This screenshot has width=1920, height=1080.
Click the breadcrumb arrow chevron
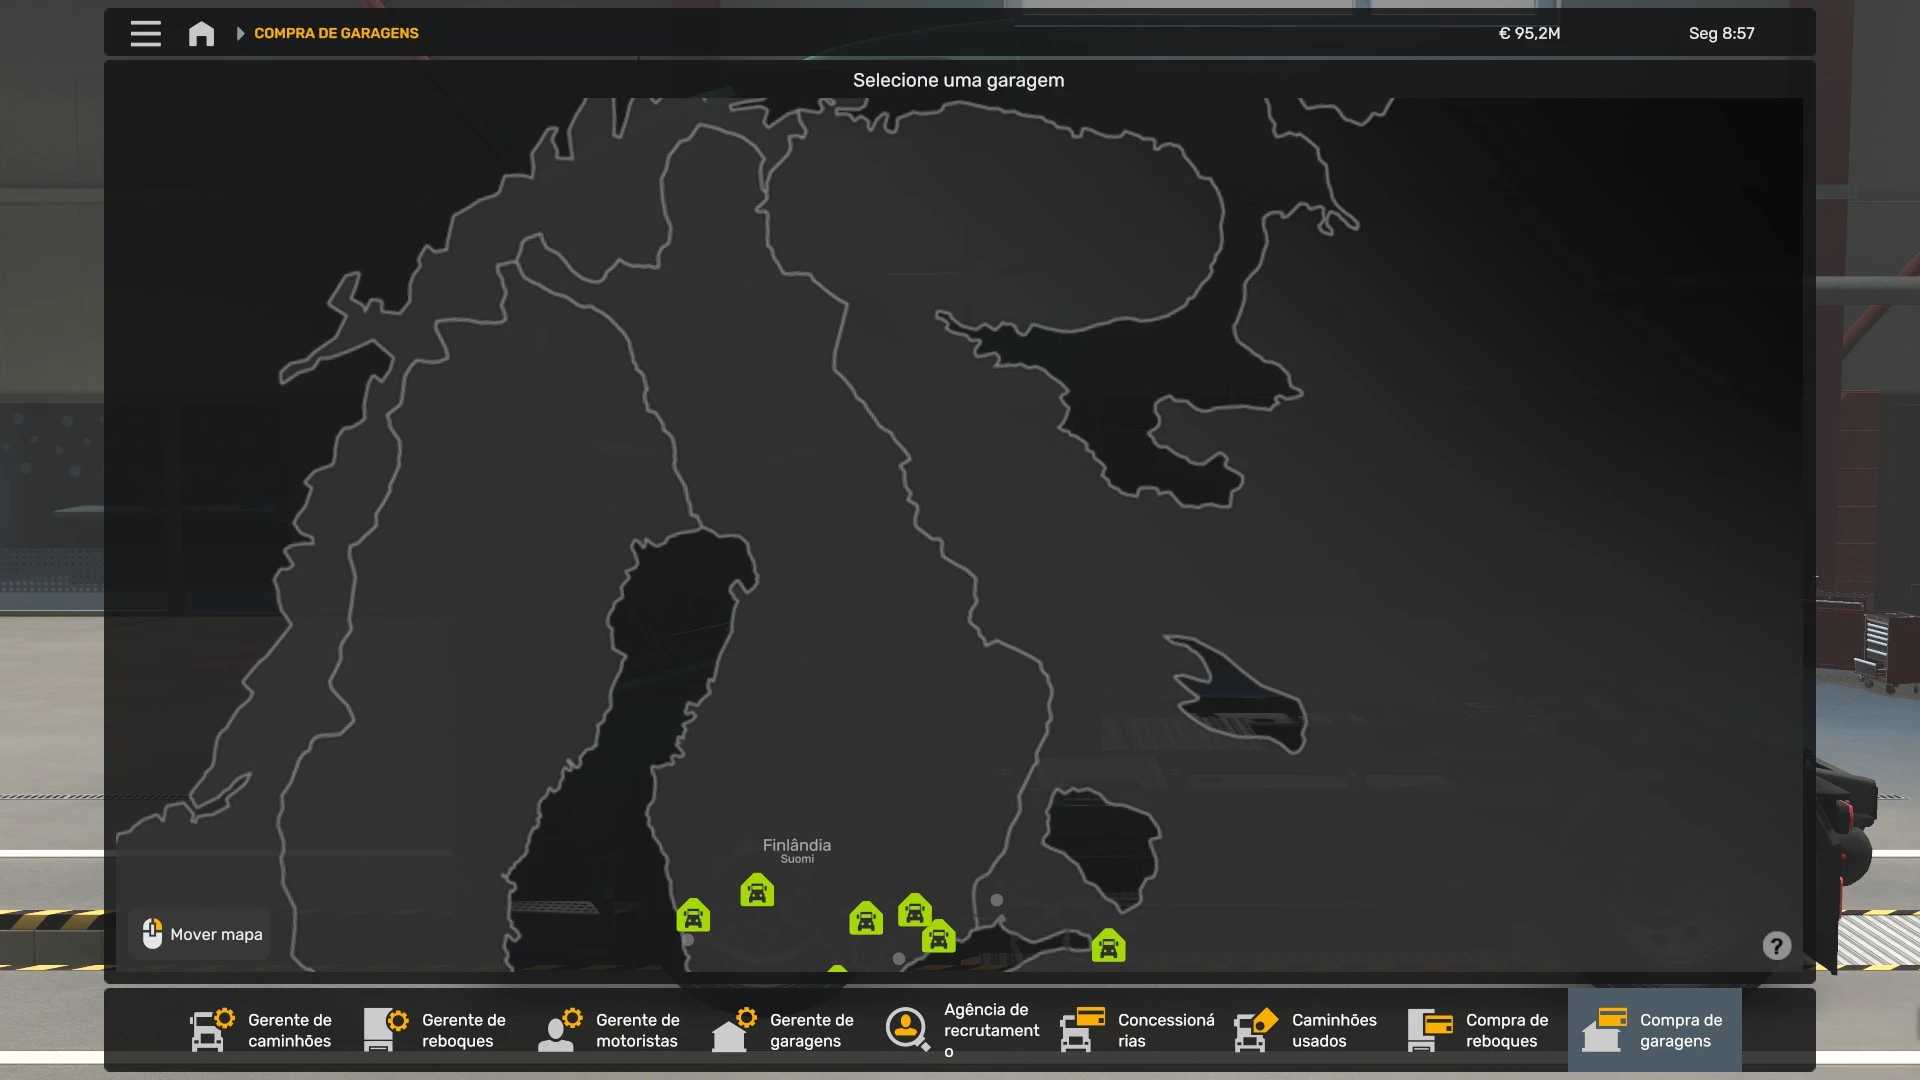[240, 33]
